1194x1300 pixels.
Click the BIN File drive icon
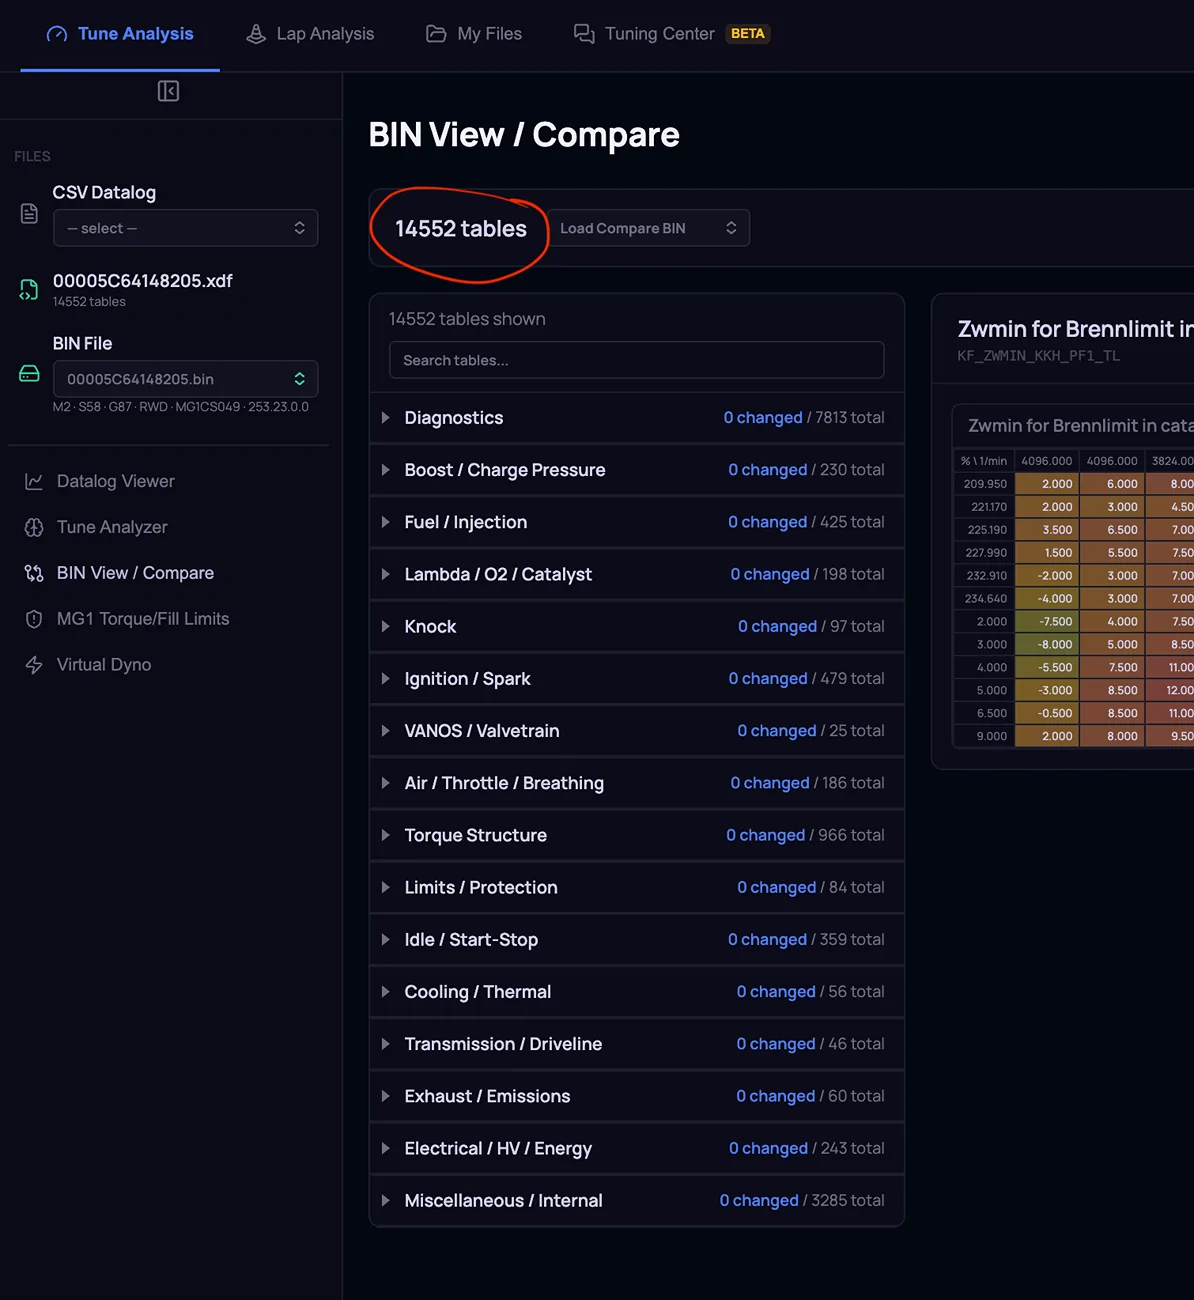tap(29, 373)
